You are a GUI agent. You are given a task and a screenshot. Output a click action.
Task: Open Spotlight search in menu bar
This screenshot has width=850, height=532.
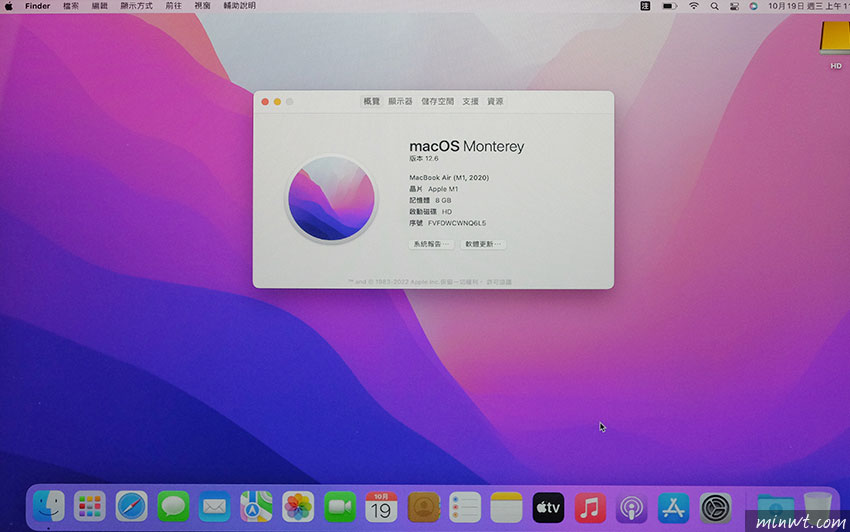714,6
